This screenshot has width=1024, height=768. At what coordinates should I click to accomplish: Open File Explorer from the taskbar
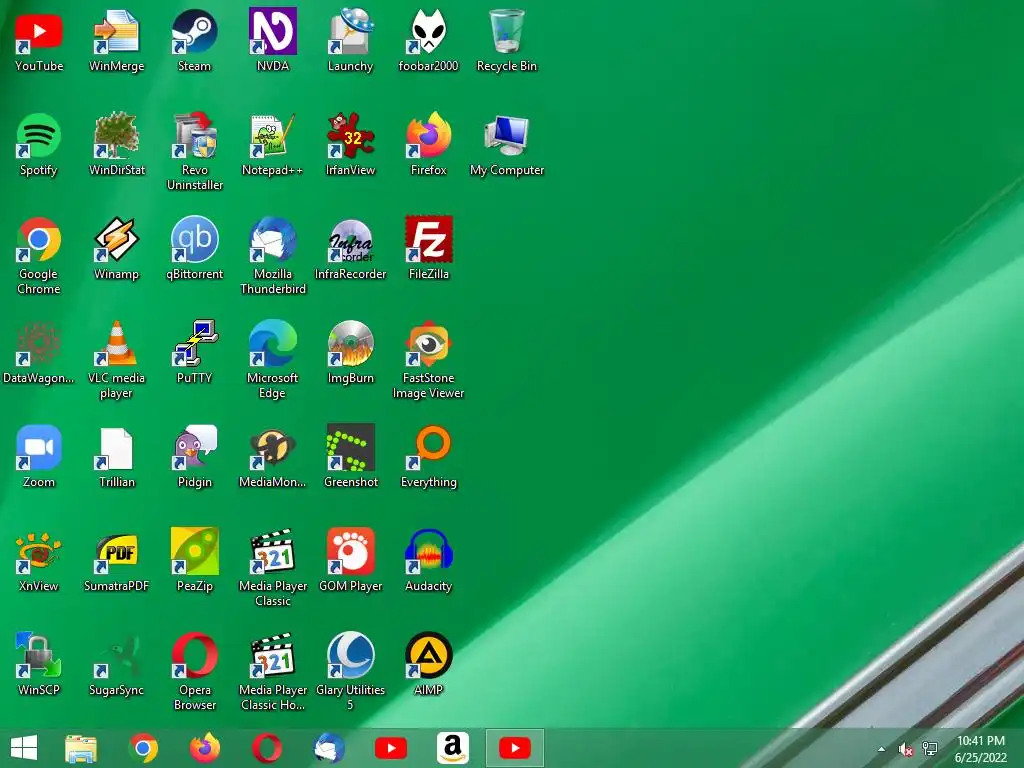81,748
